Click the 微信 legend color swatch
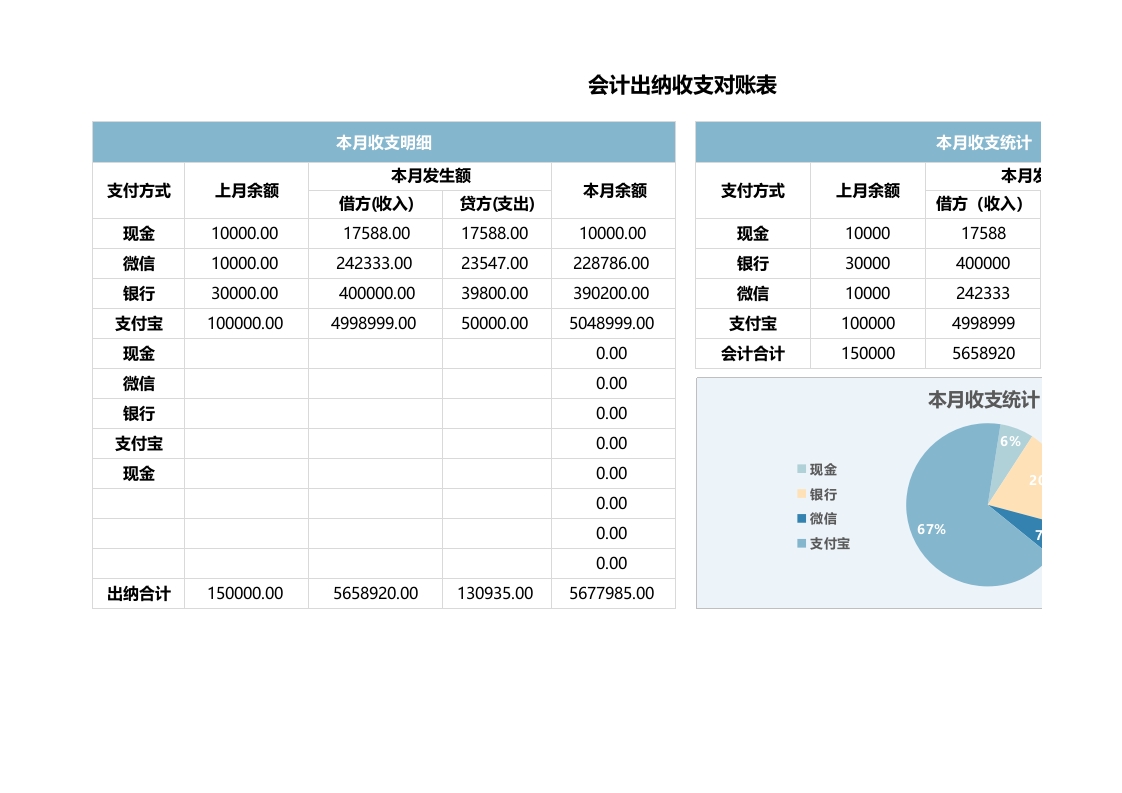 coord(801,518)
